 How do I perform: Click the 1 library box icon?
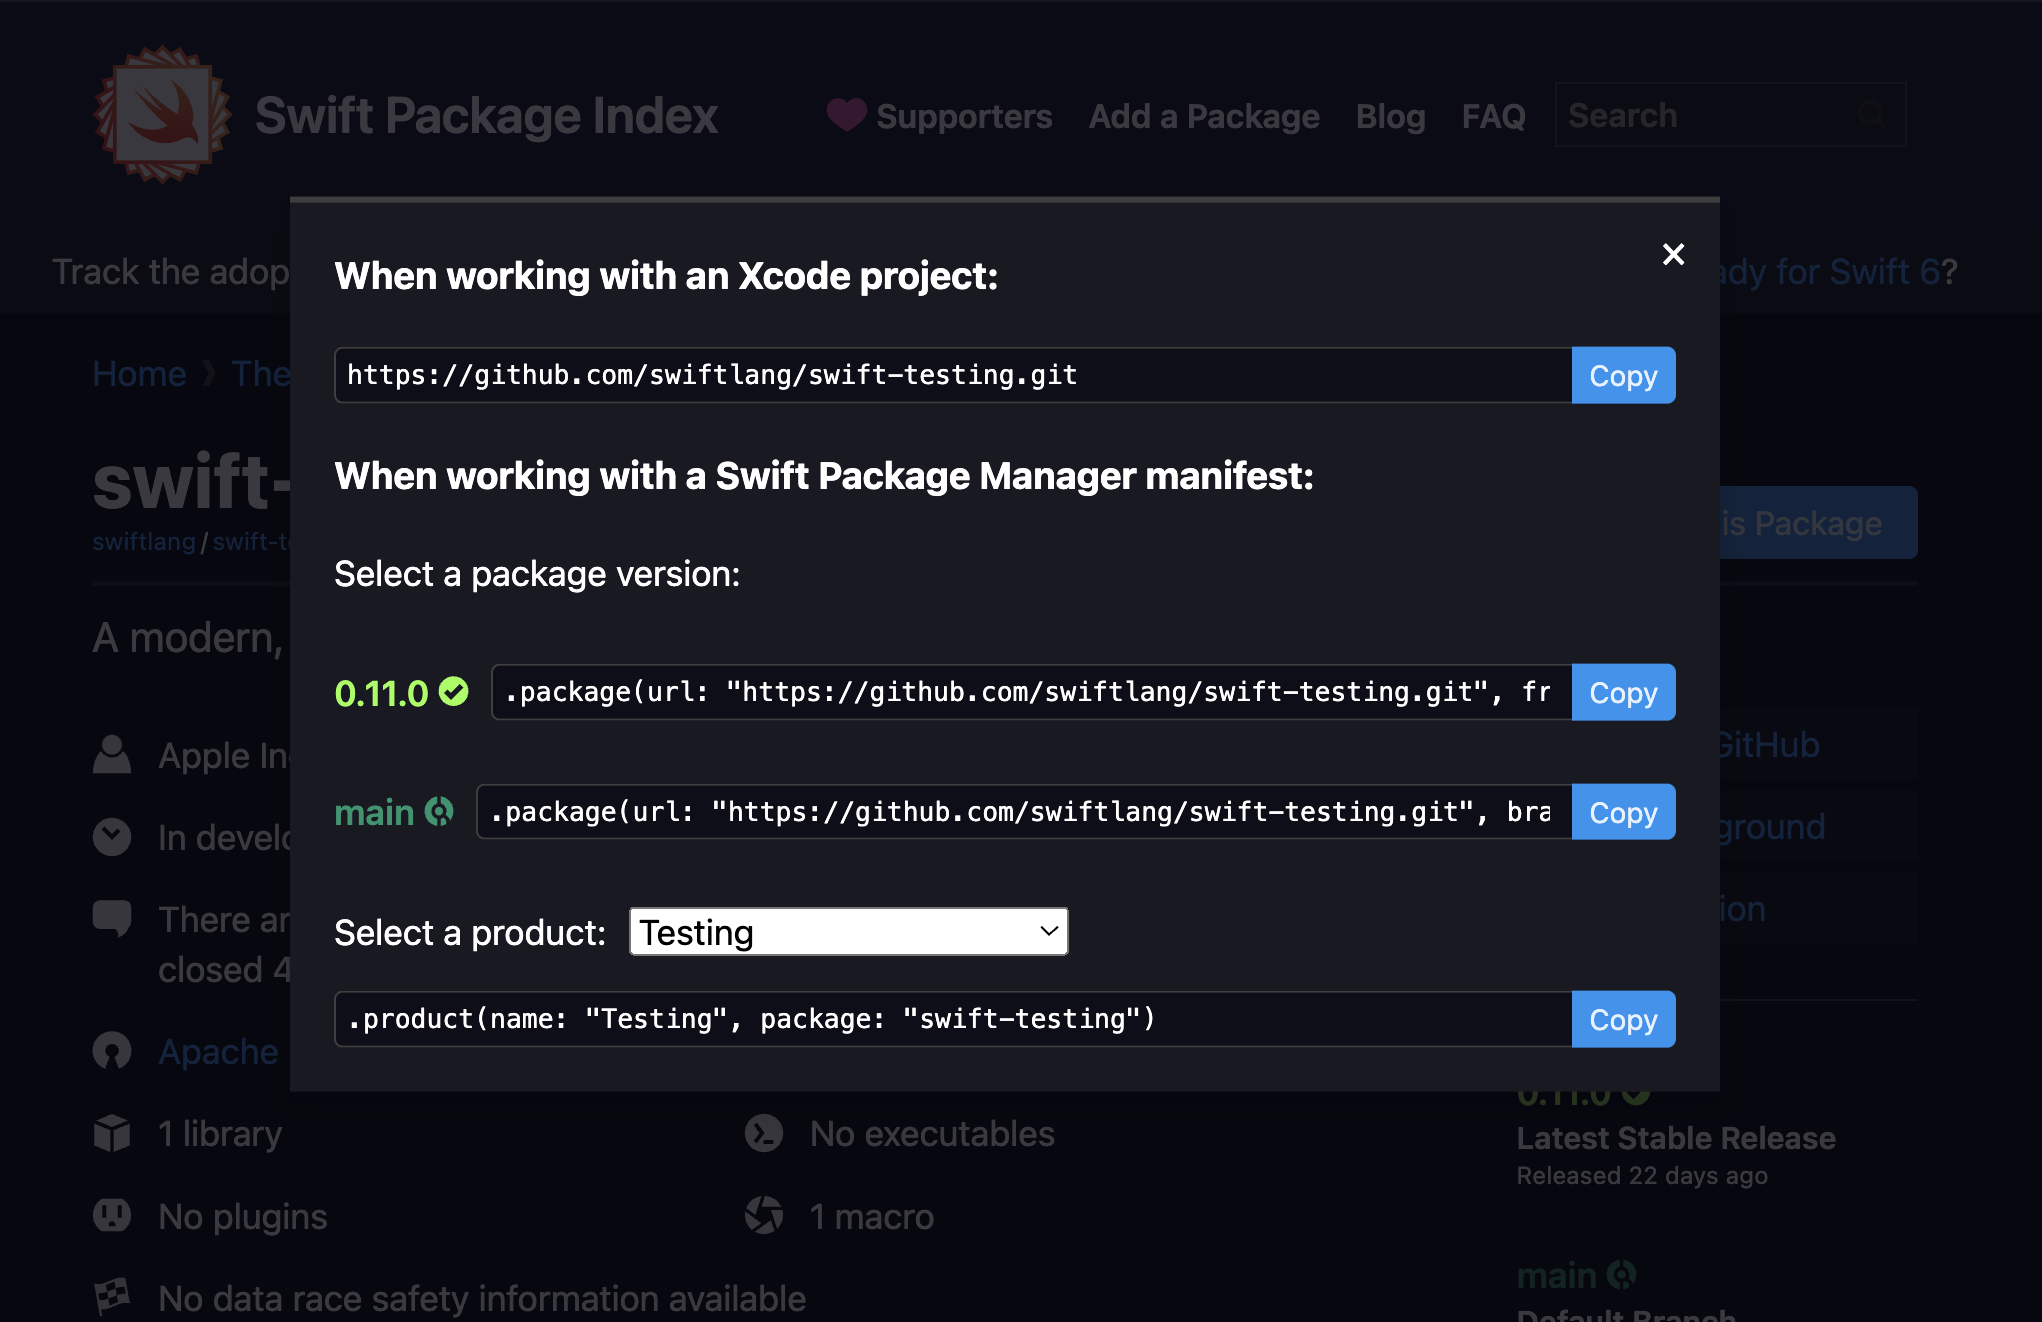point(112,1134)
